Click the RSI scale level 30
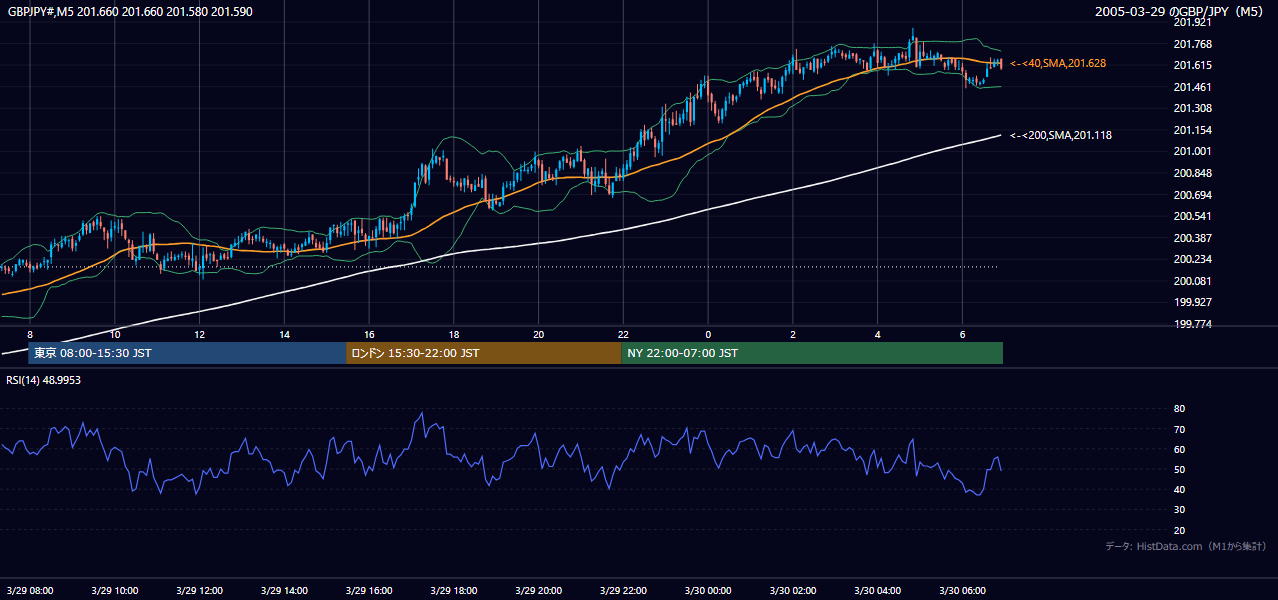 click(1179, 510)
